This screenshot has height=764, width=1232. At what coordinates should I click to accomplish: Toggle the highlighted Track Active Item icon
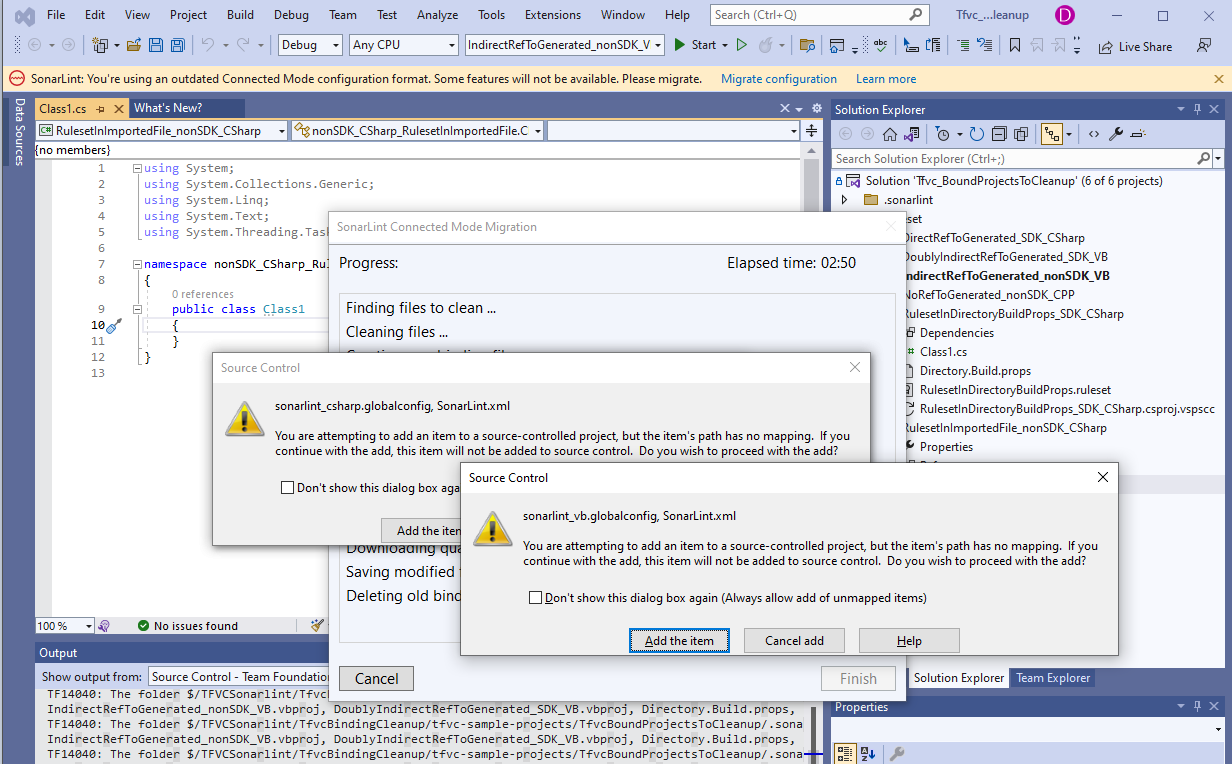[x=1051, y=134]
